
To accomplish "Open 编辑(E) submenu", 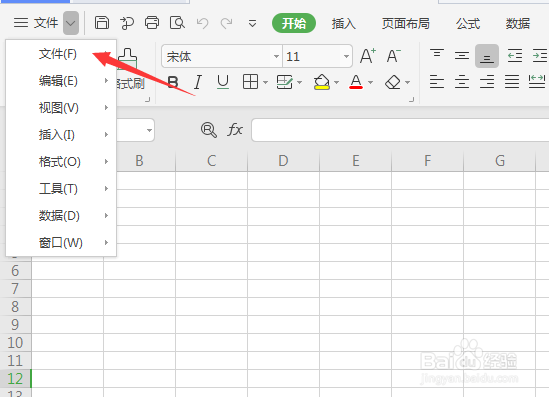I will 61,81.
